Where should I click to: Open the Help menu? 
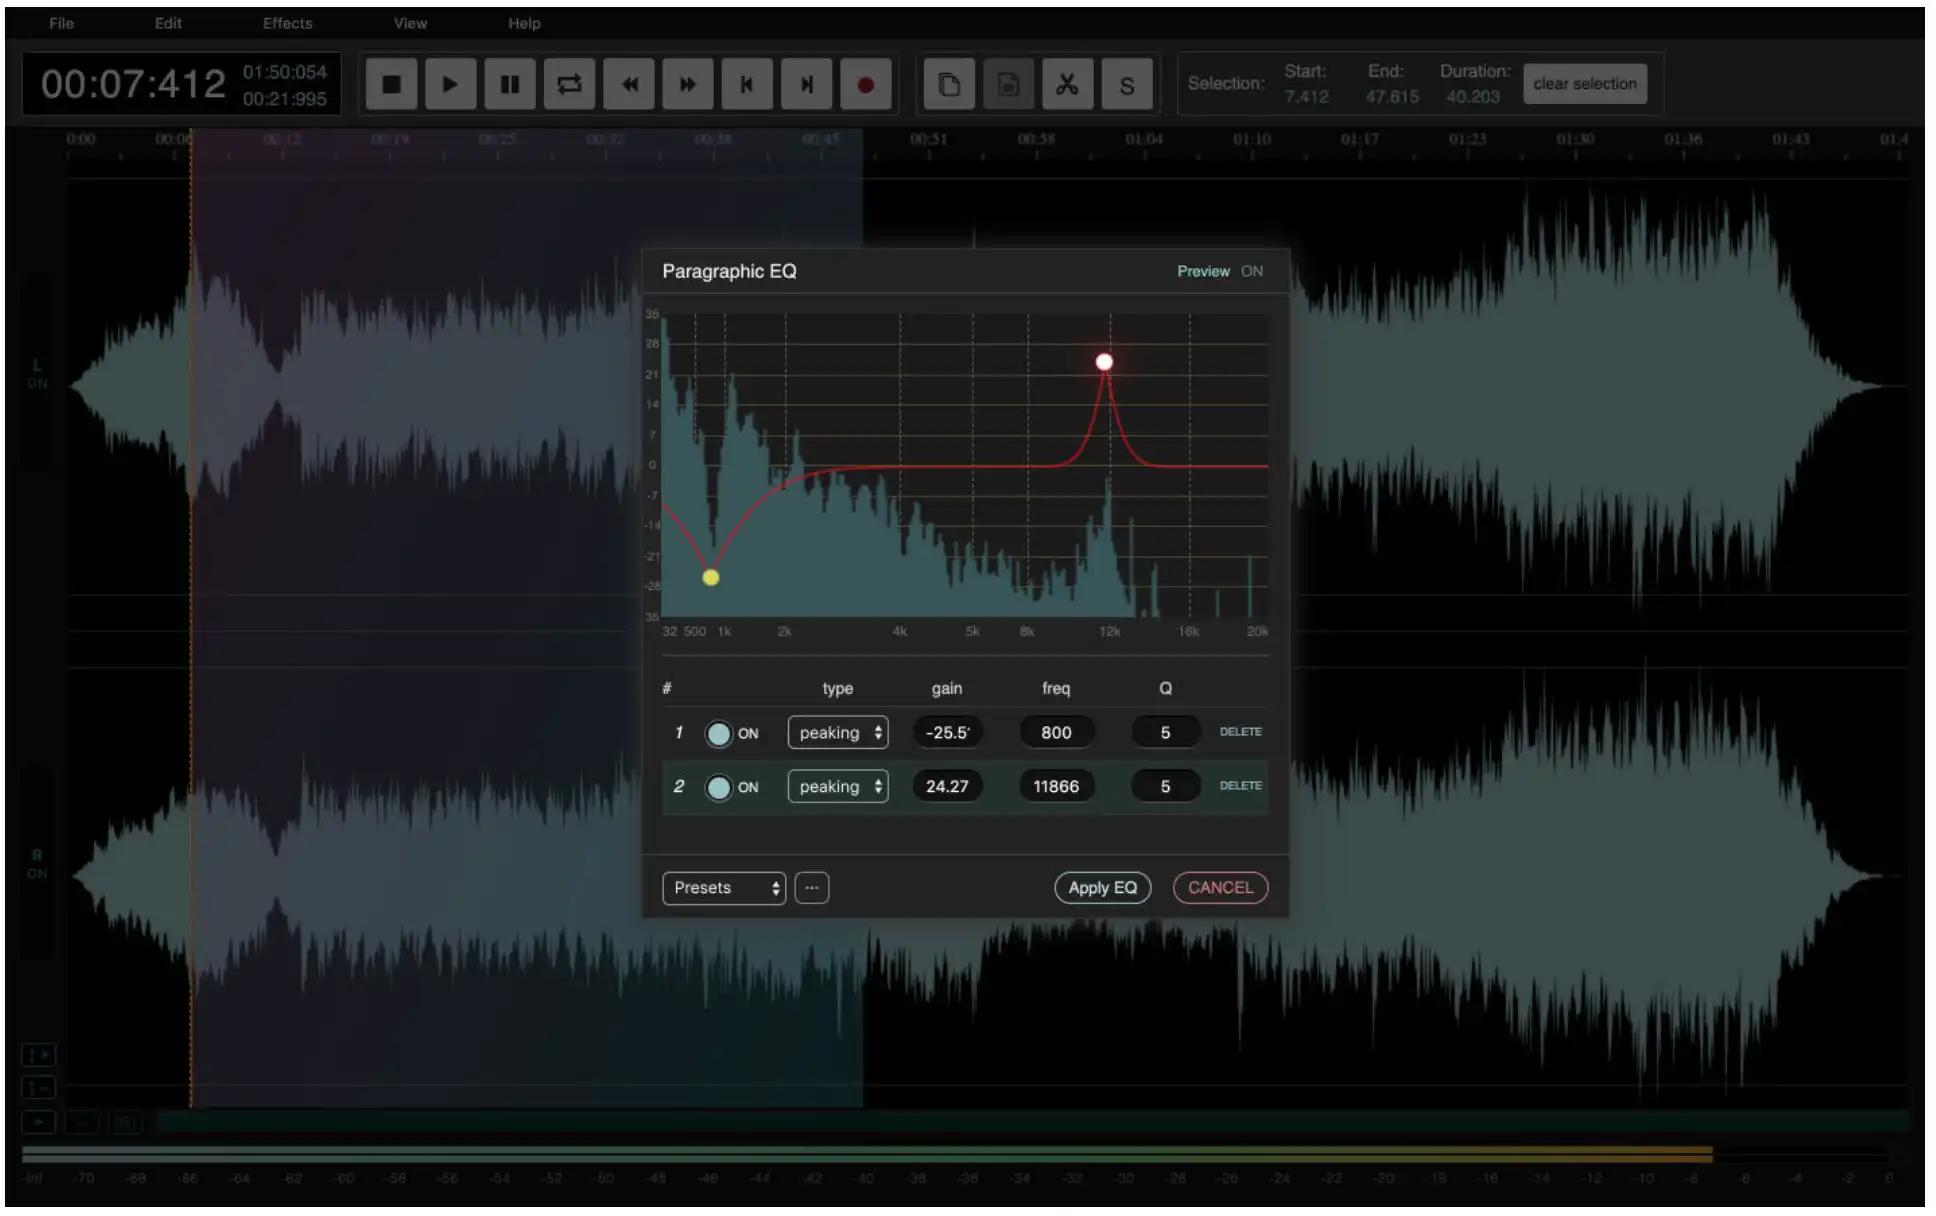pyautogui.click(x=524, y=23)
